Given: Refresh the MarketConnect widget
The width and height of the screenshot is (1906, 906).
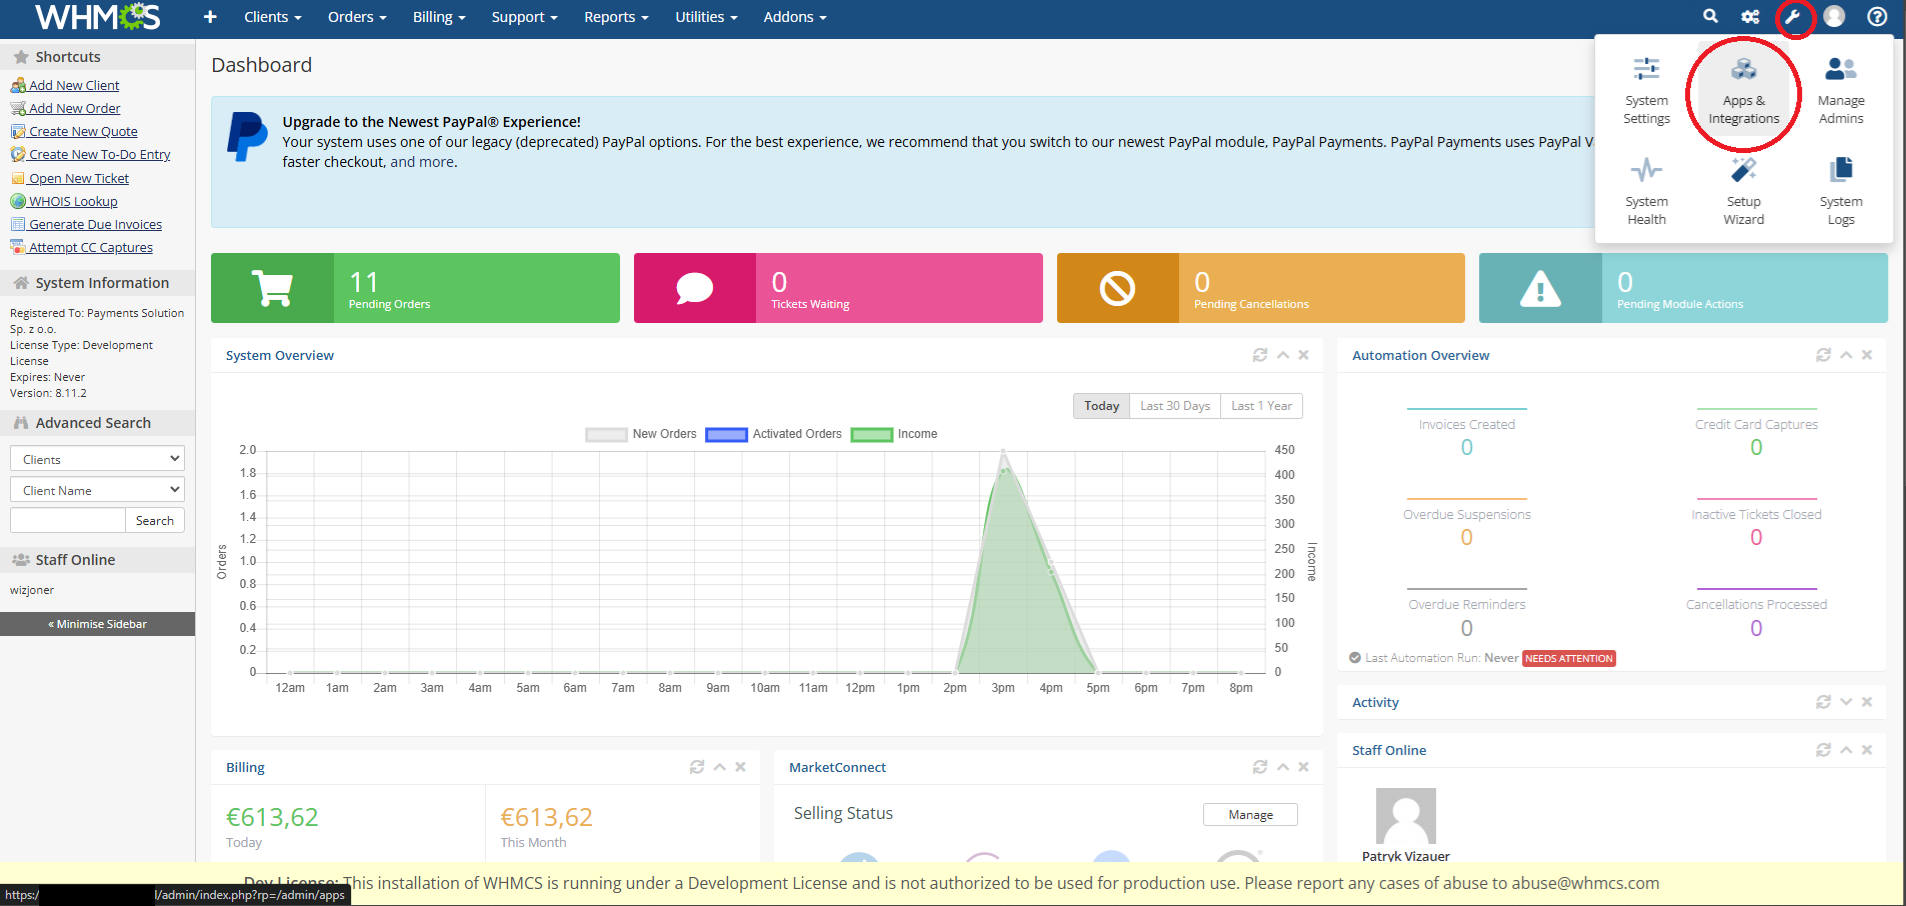Looking at the screenshot, I should click(x=1260, y=767).
